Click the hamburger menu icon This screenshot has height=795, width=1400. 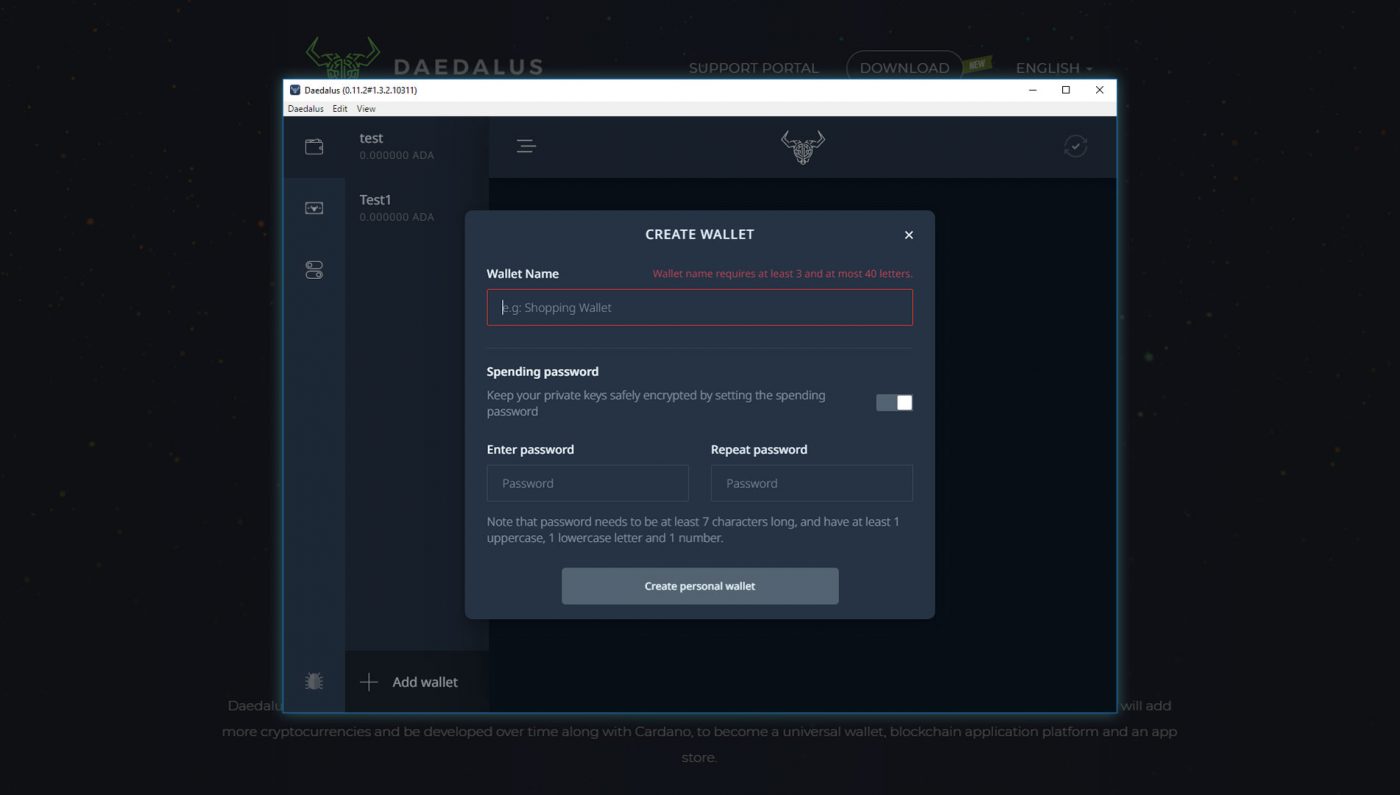coord(526,146)
